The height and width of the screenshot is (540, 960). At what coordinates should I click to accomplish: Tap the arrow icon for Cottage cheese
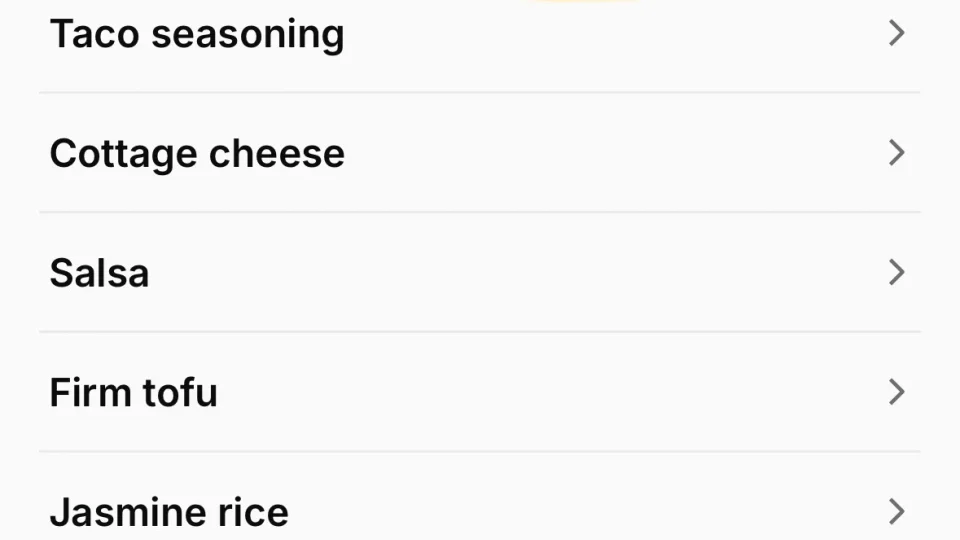tap(896, 153)
